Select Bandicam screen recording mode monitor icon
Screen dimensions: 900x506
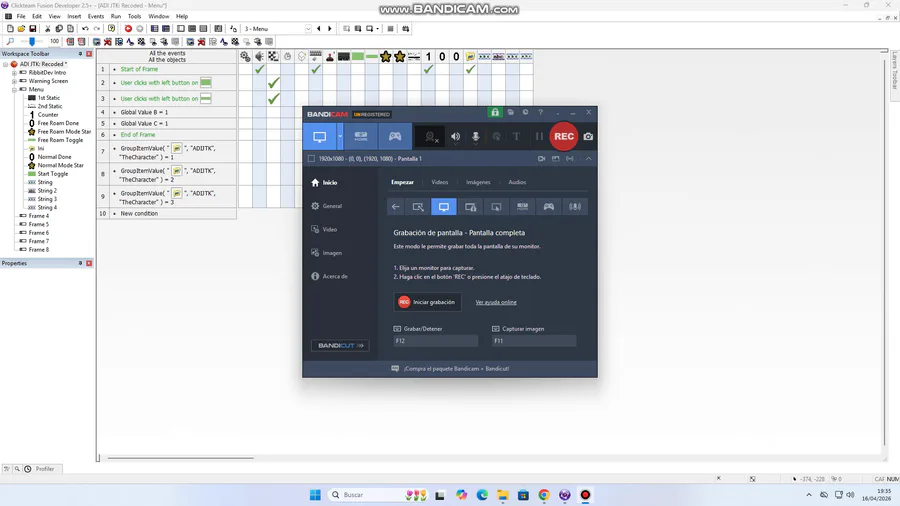click(320, 137)
